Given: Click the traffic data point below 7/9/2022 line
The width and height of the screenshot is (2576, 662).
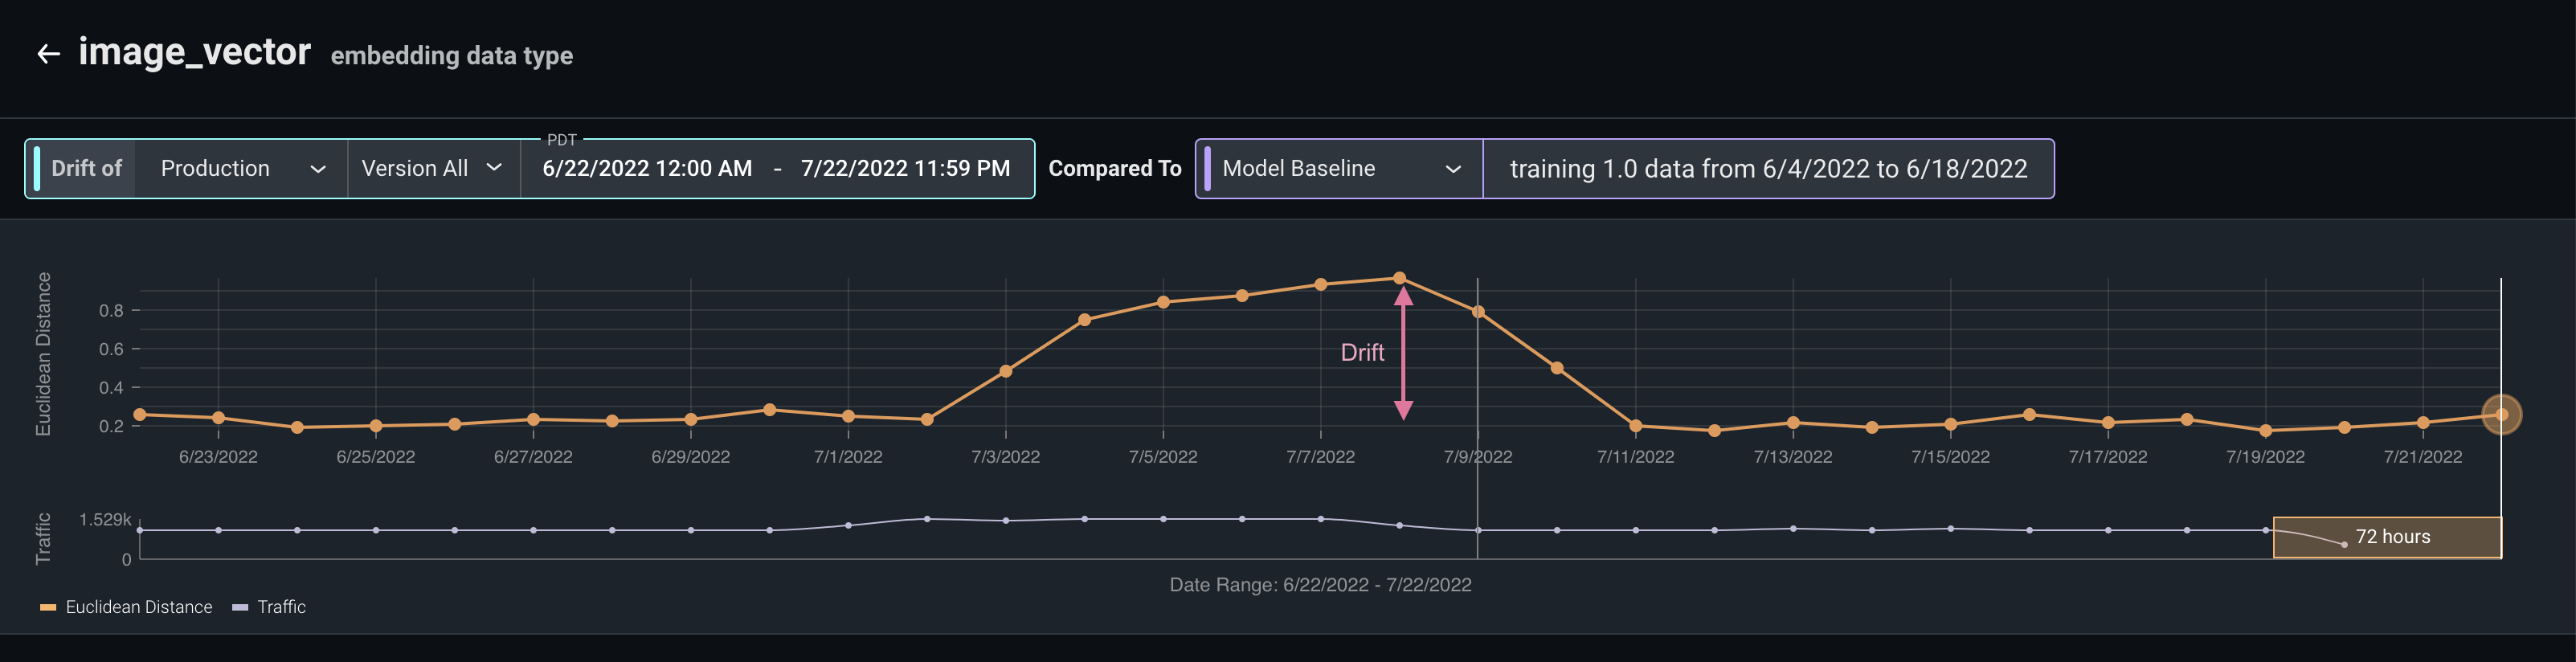Looking at the screenshot, I should click(1478, 530).
